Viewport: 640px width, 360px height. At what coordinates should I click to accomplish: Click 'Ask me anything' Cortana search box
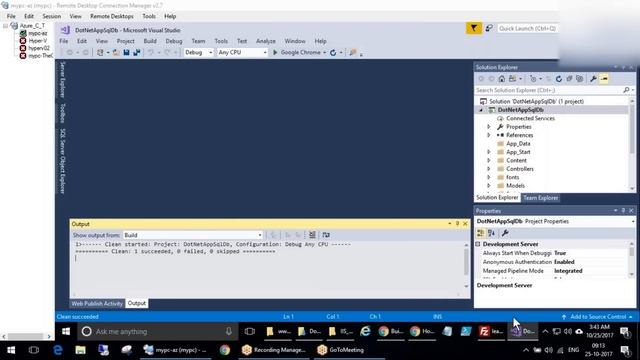[158, 331]
